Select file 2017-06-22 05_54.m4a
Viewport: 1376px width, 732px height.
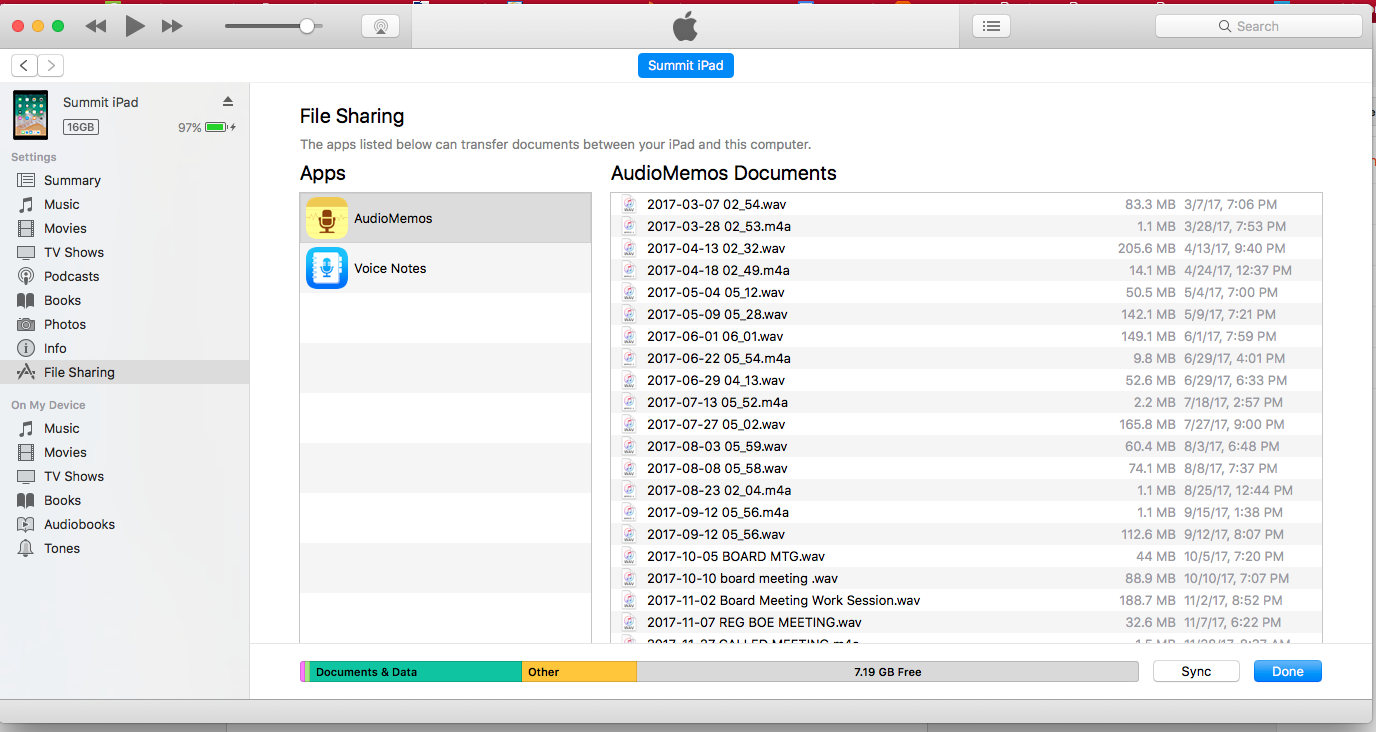pyautogui.click(x=966, y=358)
